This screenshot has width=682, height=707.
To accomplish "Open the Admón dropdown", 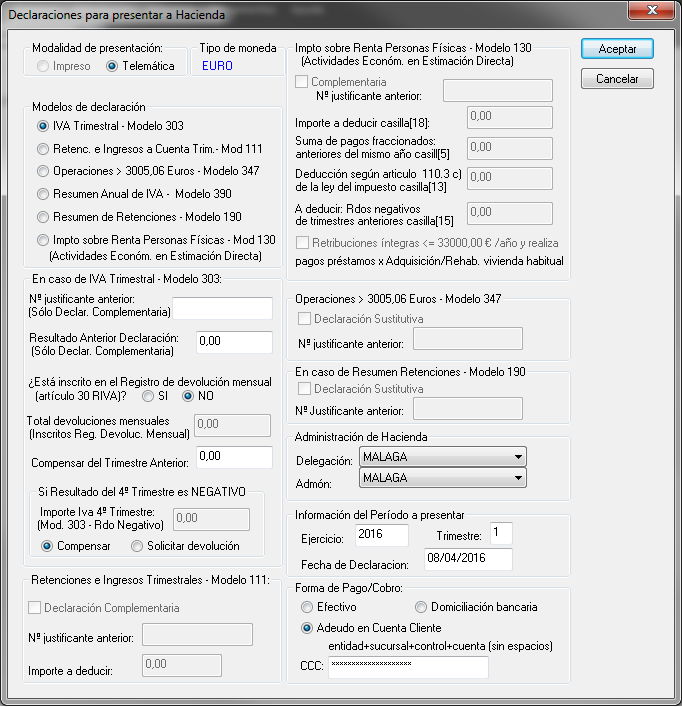I will click(443, 478).
